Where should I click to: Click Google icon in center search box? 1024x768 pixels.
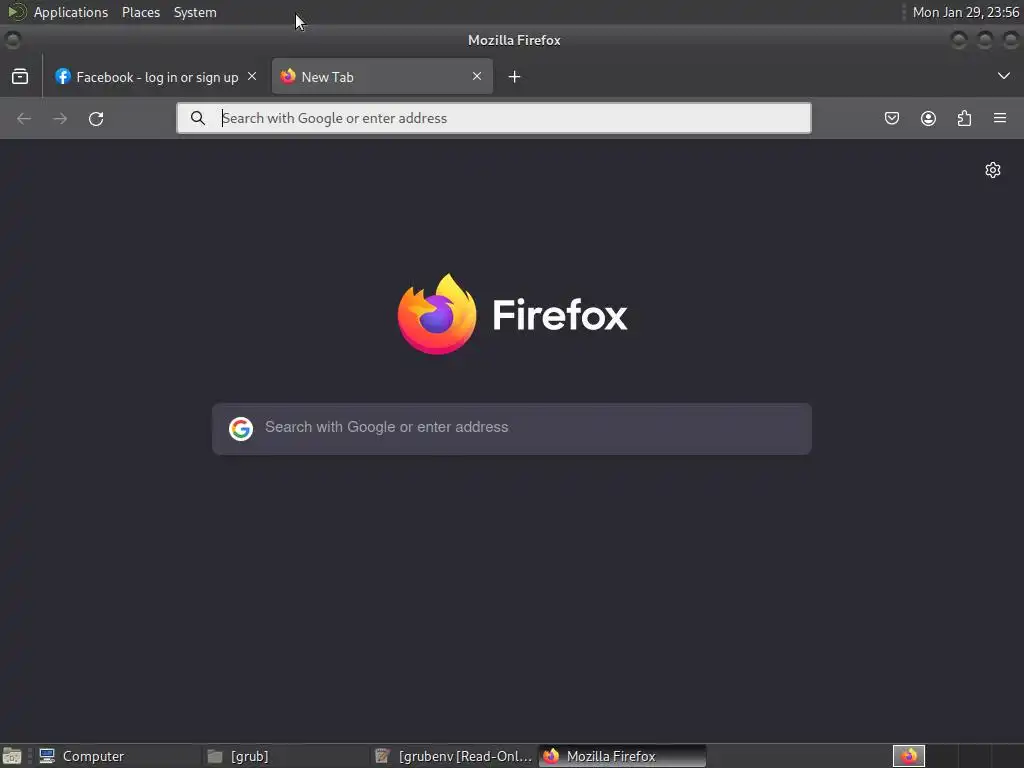click(241, 428)
